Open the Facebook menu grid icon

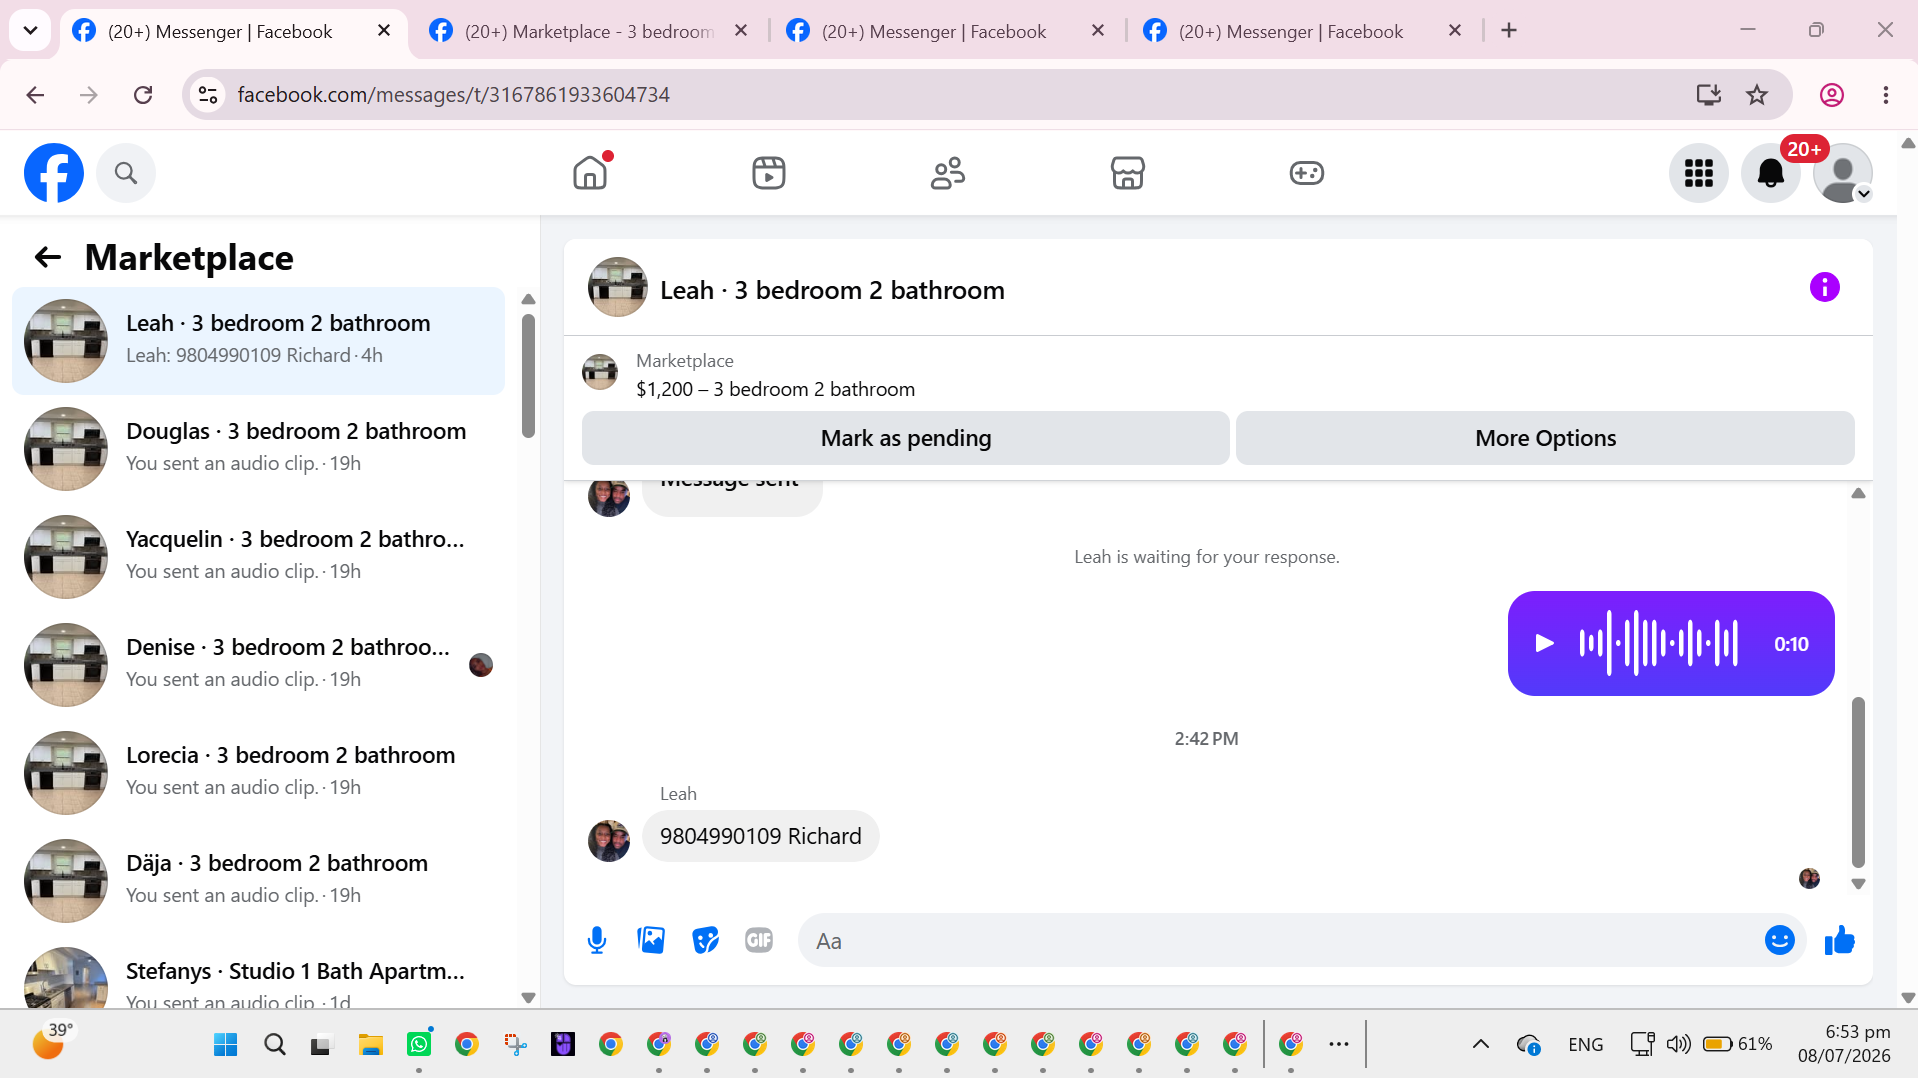coord(1699,173)
